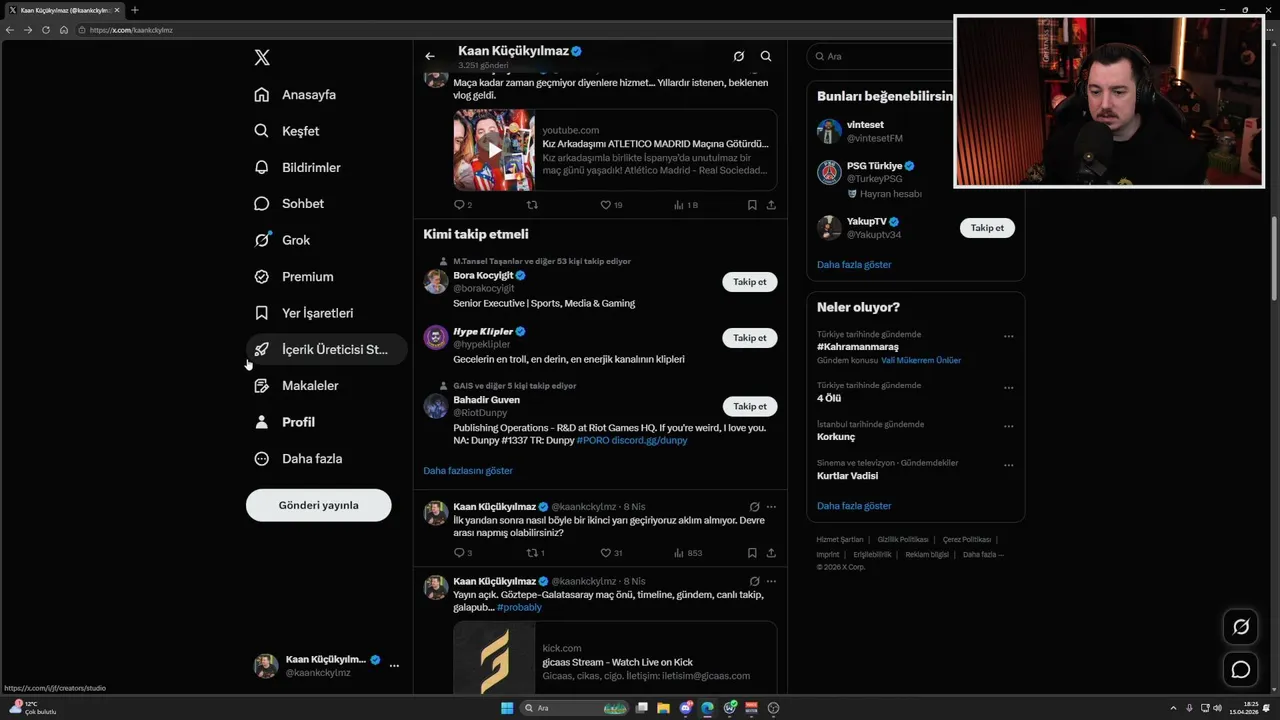Open Profil person icon
The height and width of the screenshot is (720, 1280).
tap(261, 422)
